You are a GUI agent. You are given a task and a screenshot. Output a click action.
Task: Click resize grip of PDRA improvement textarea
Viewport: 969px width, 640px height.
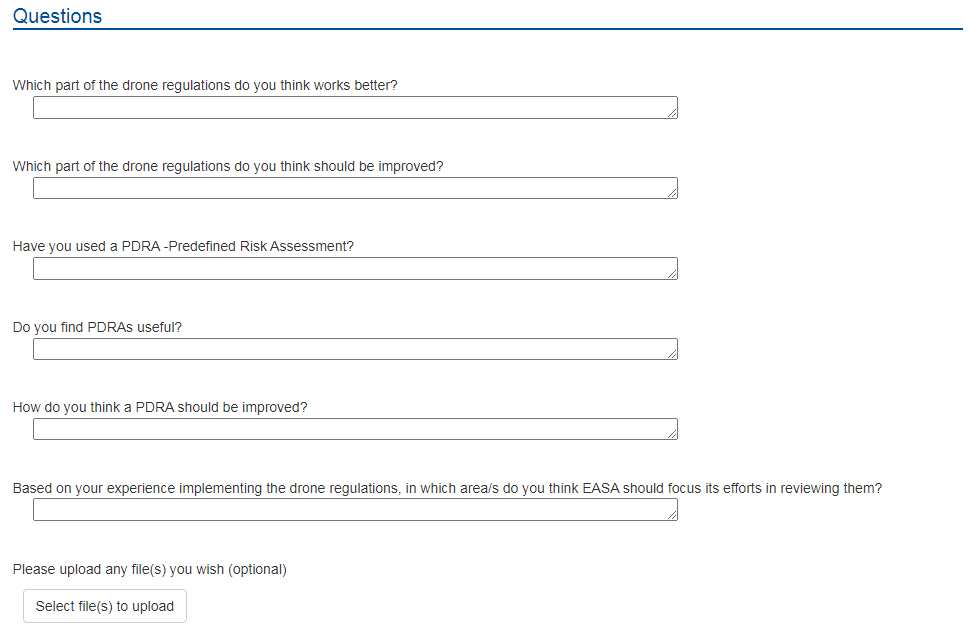tap(672, 434)
